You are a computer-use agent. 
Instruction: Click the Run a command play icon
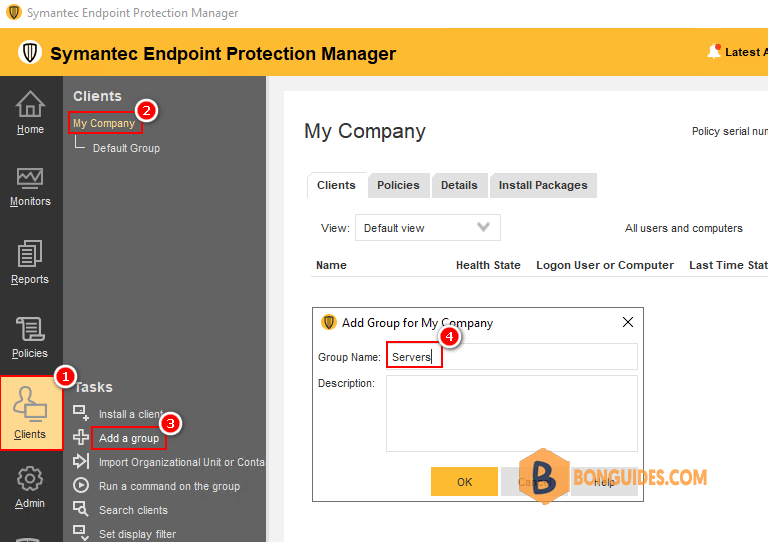(x=81, y=485)
